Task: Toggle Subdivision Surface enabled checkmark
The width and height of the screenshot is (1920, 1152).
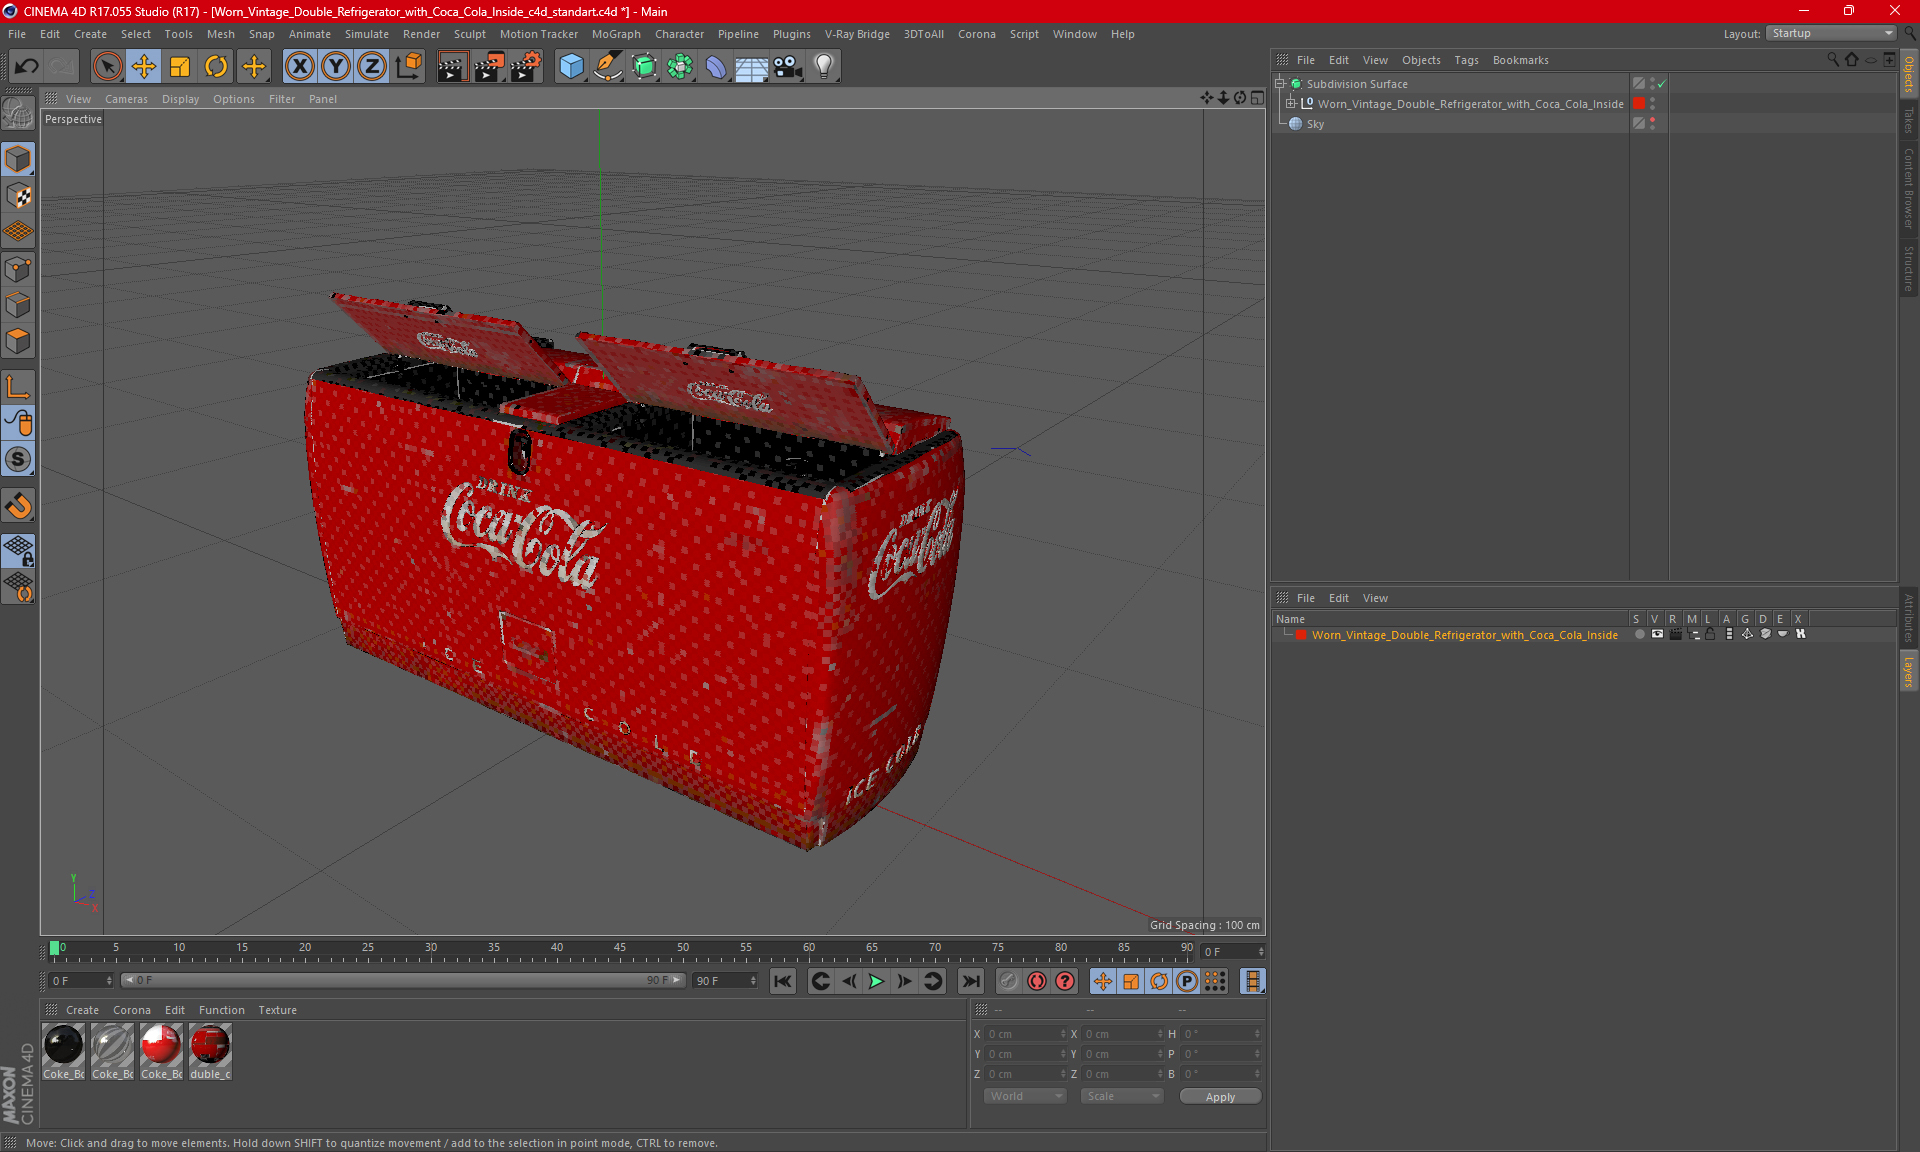Action: tap(1662, 84)
